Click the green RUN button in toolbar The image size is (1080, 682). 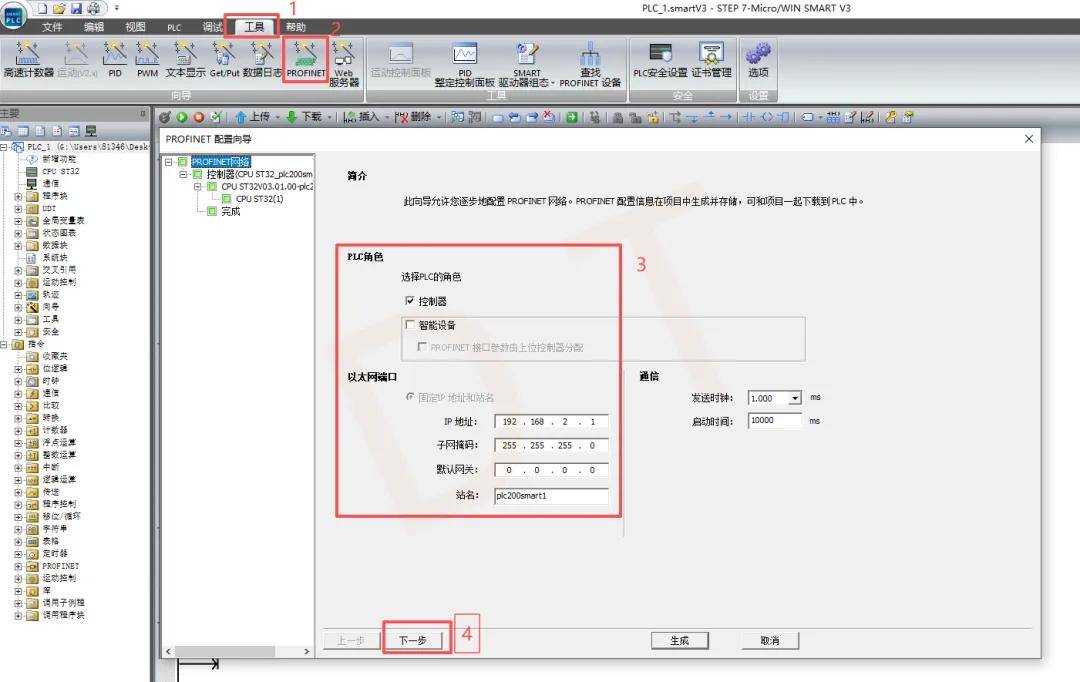(x=182, y=117)
